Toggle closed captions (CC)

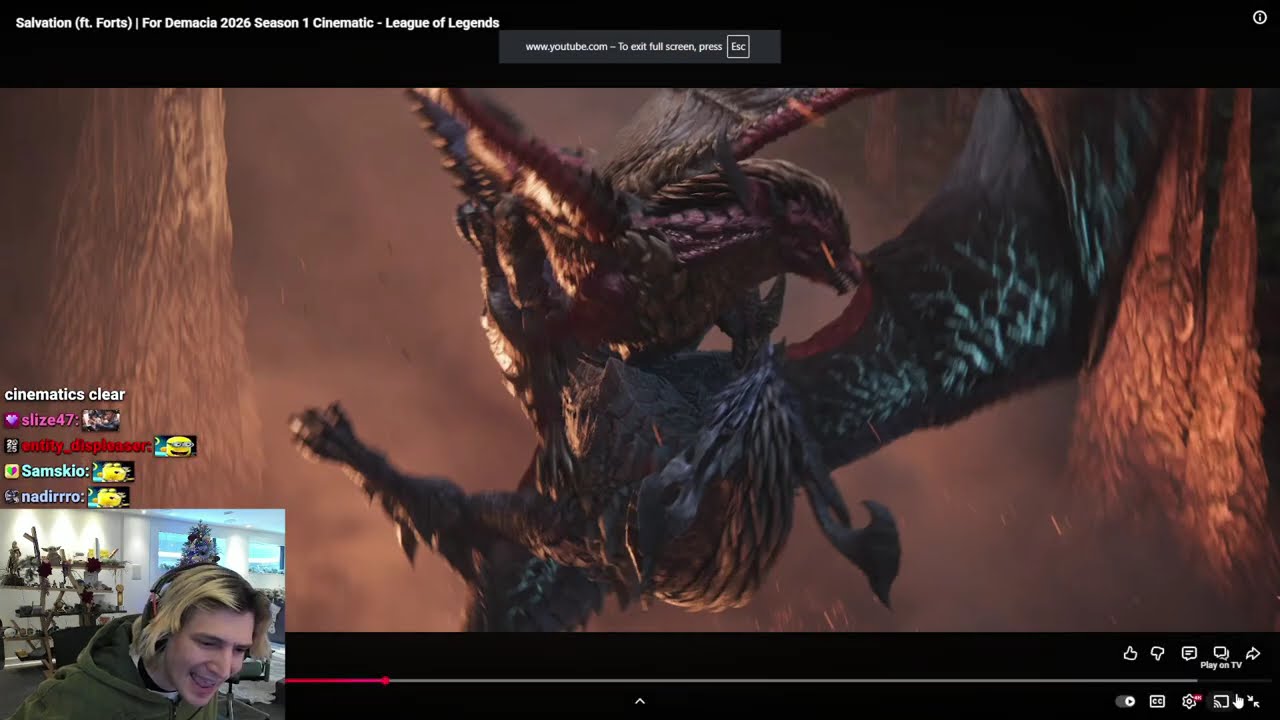[1157, 701]
